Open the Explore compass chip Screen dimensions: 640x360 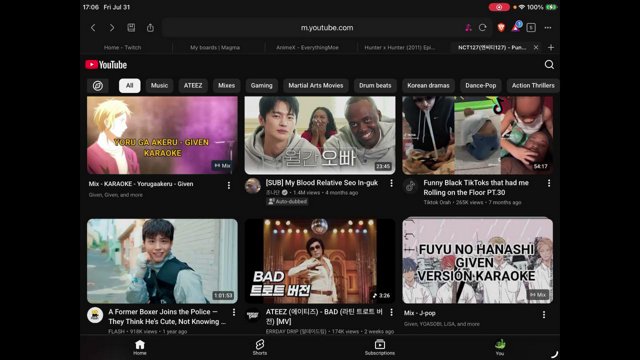[x=98, y=86]
